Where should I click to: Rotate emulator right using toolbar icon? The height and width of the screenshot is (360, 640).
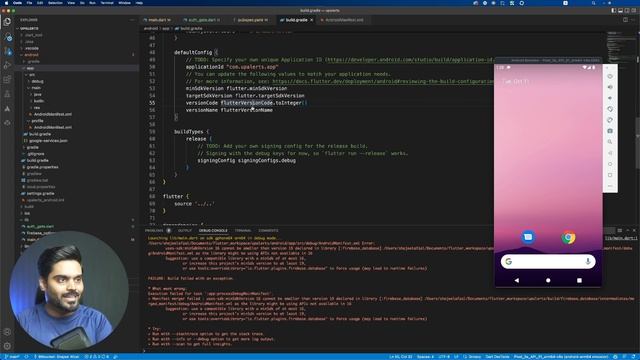coord(610,120)
